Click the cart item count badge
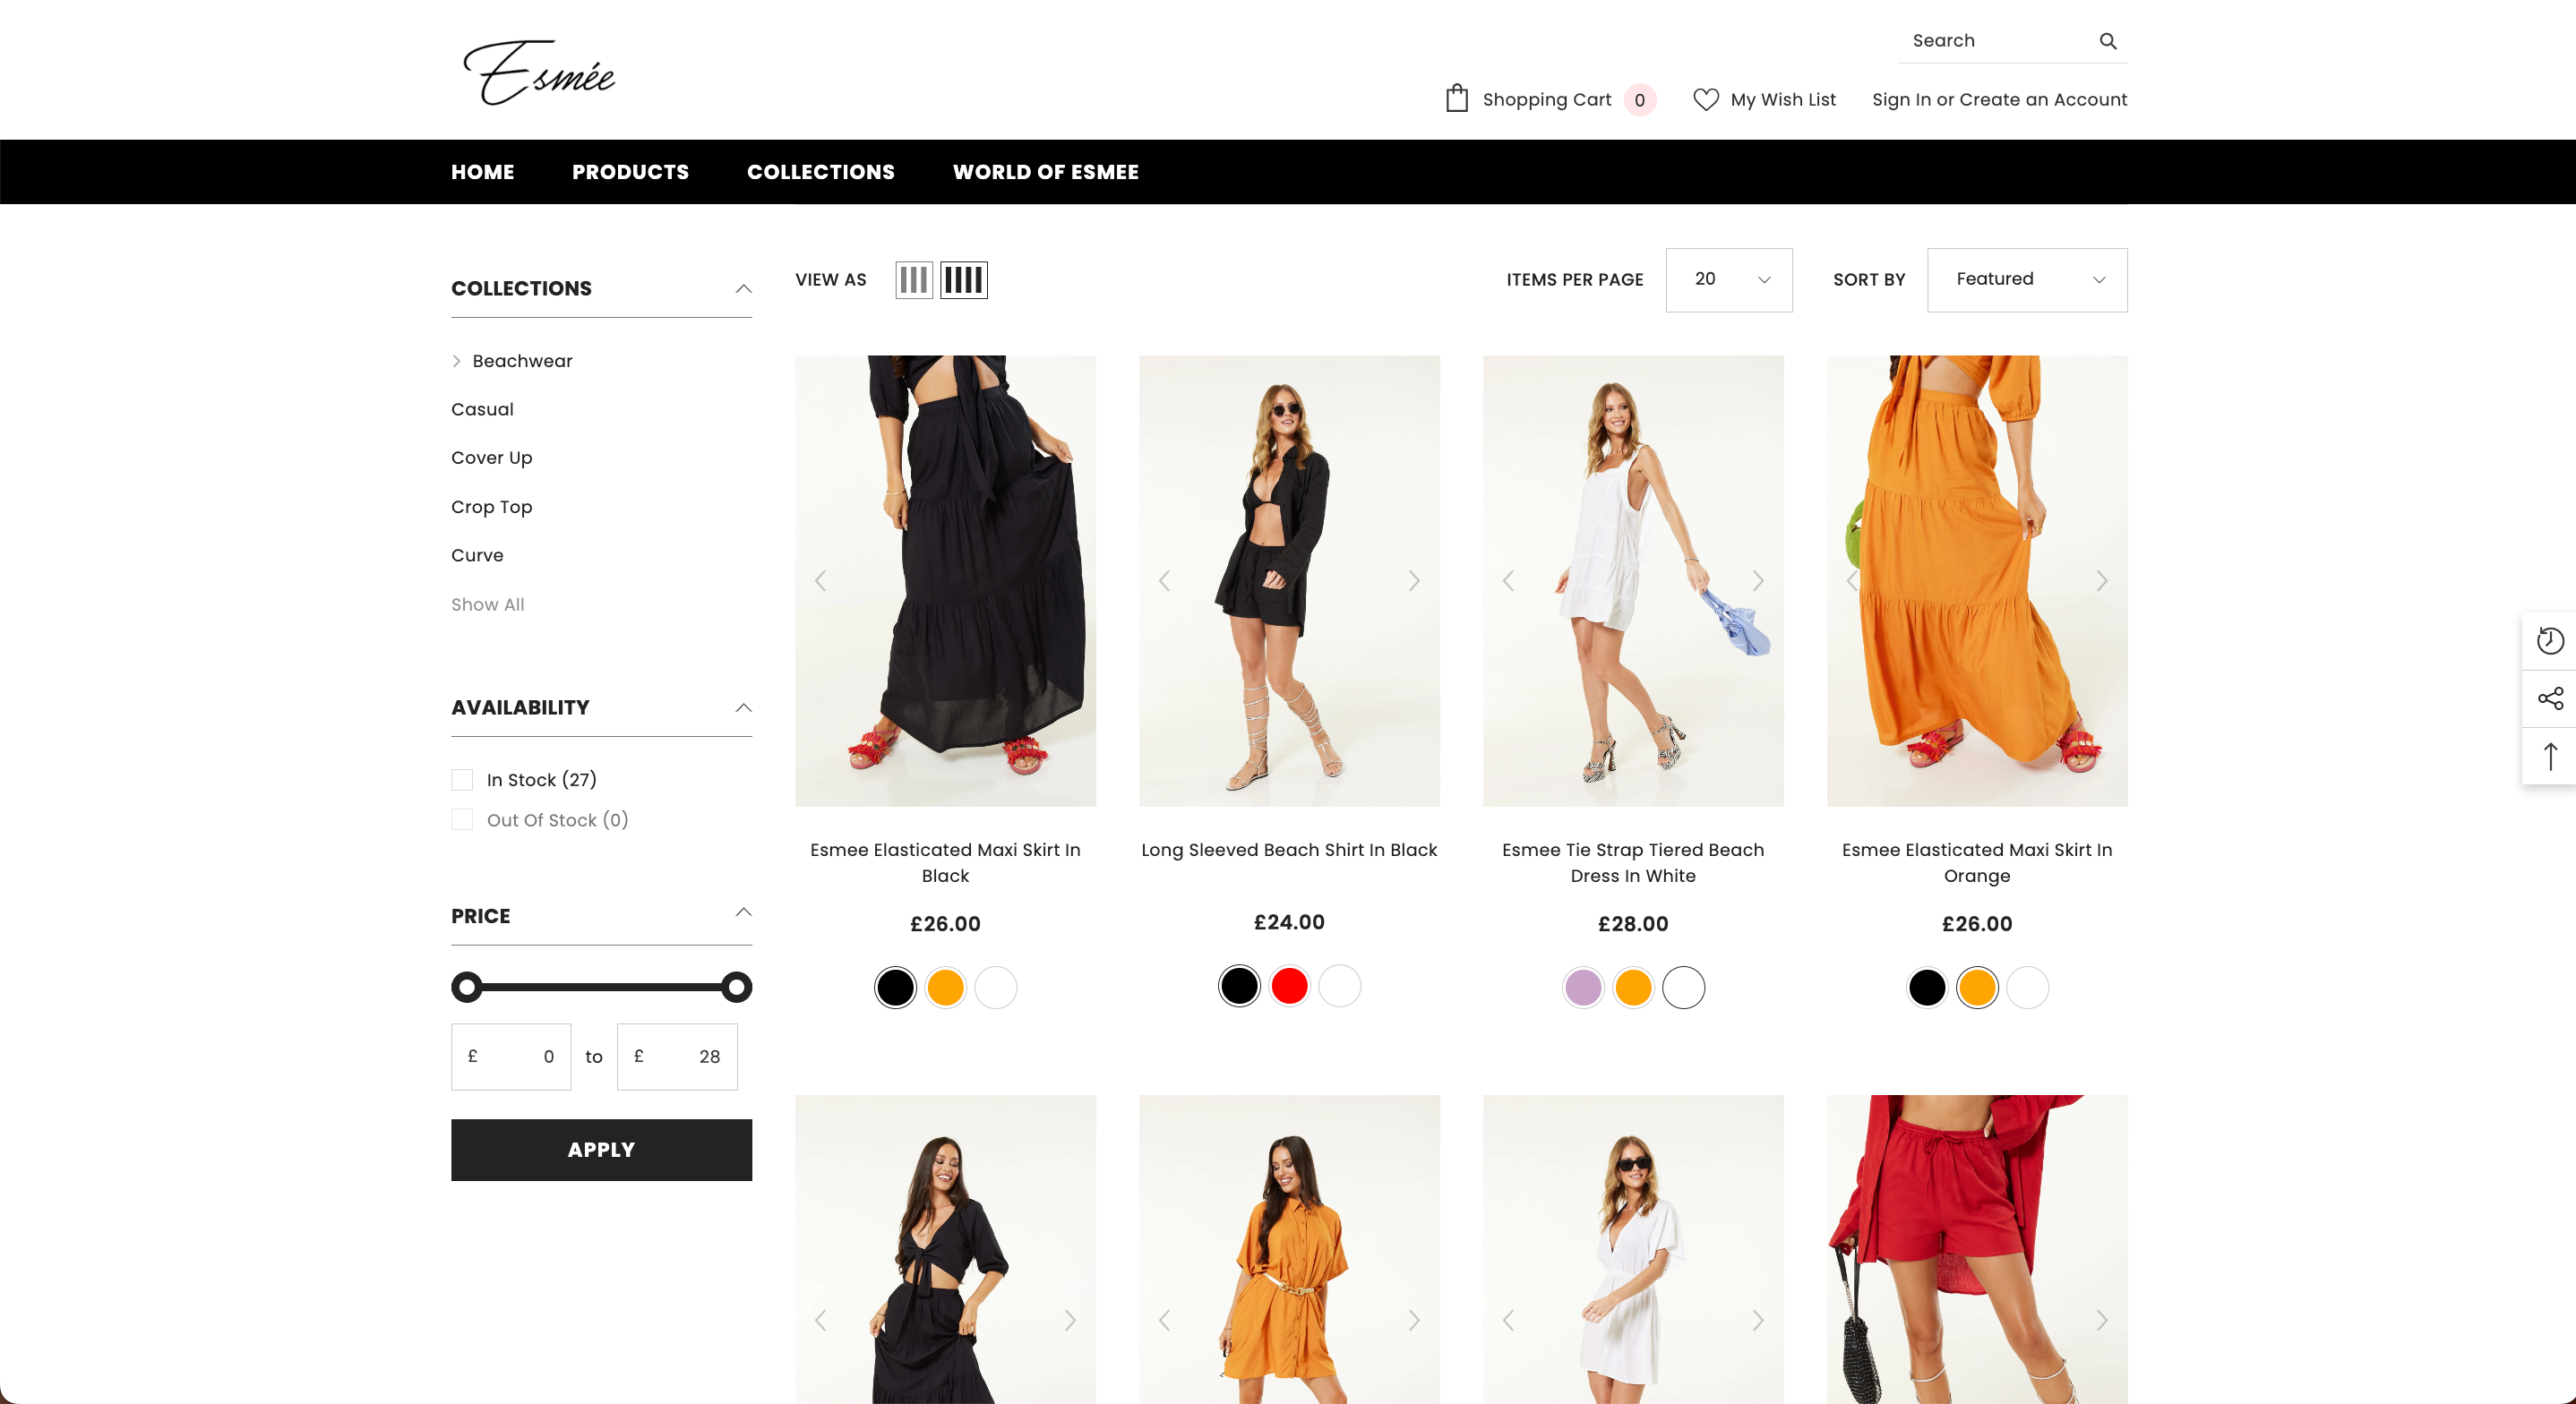 coord(1640,100)
